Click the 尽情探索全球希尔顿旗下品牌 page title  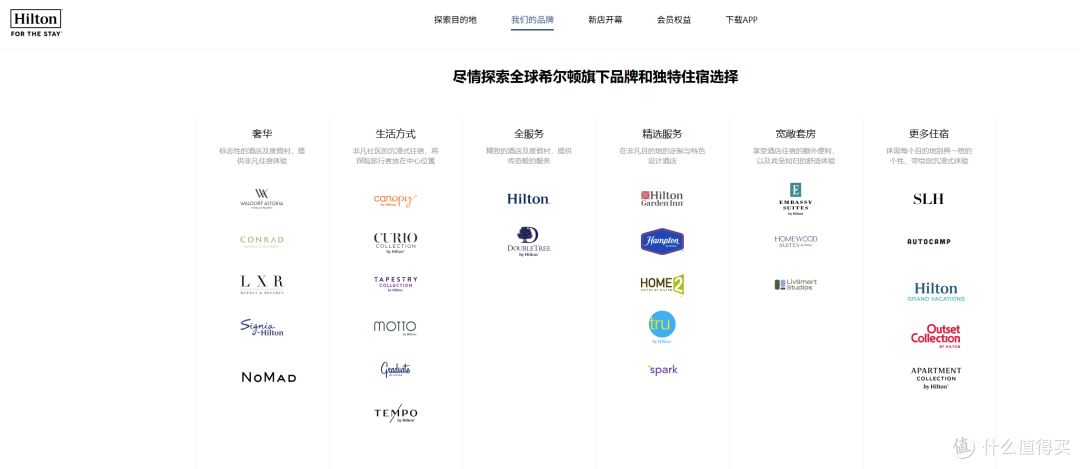(595, 77)
